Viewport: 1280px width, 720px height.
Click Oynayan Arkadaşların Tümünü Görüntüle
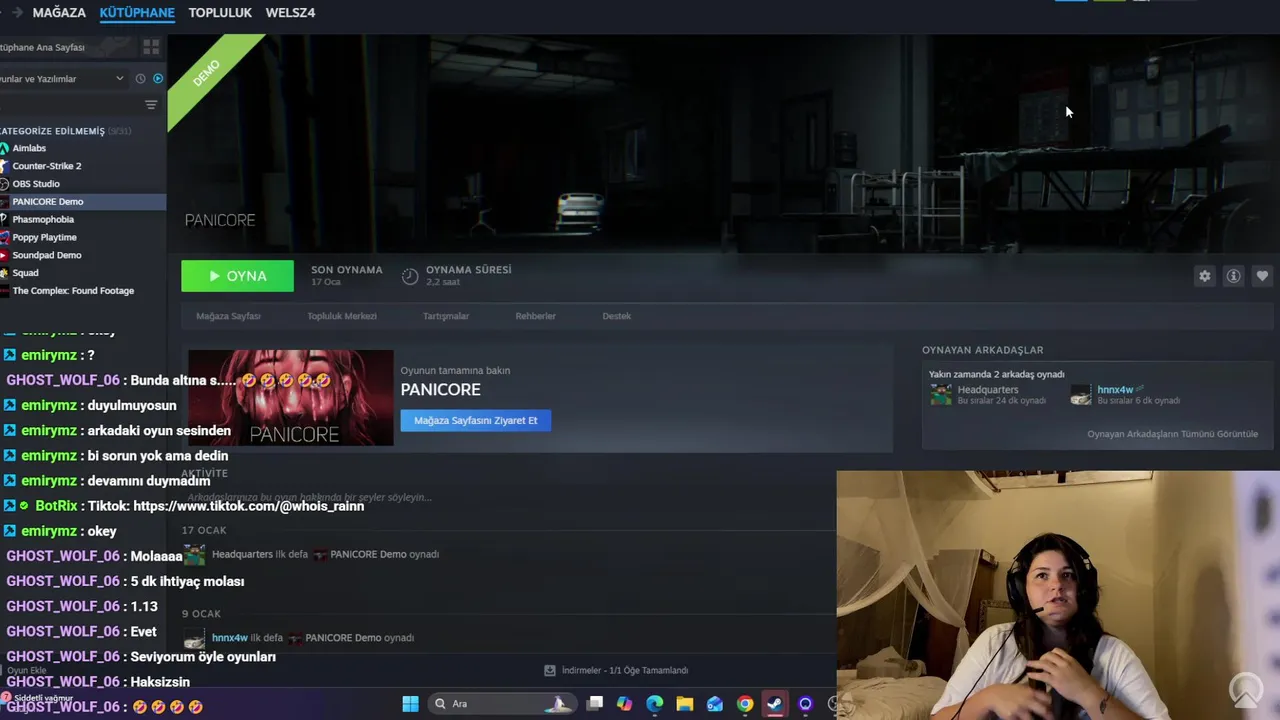[x=1172, y=434]
